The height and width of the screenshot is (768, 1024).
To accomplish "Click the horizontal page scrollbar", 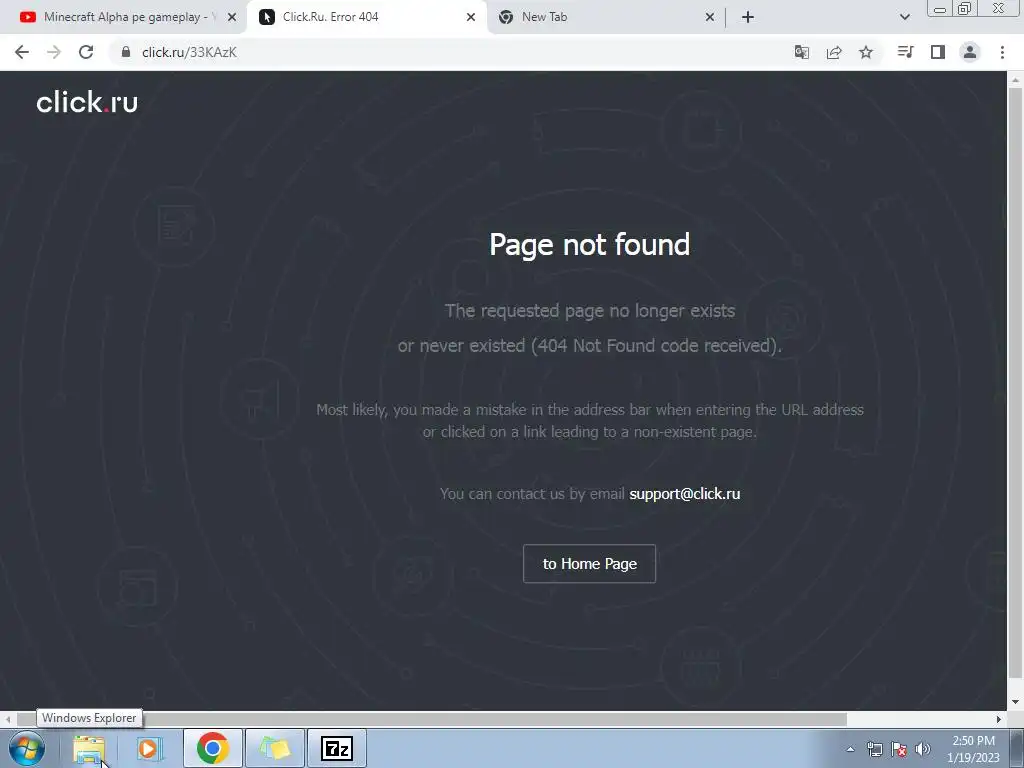I will coord(431,719).
